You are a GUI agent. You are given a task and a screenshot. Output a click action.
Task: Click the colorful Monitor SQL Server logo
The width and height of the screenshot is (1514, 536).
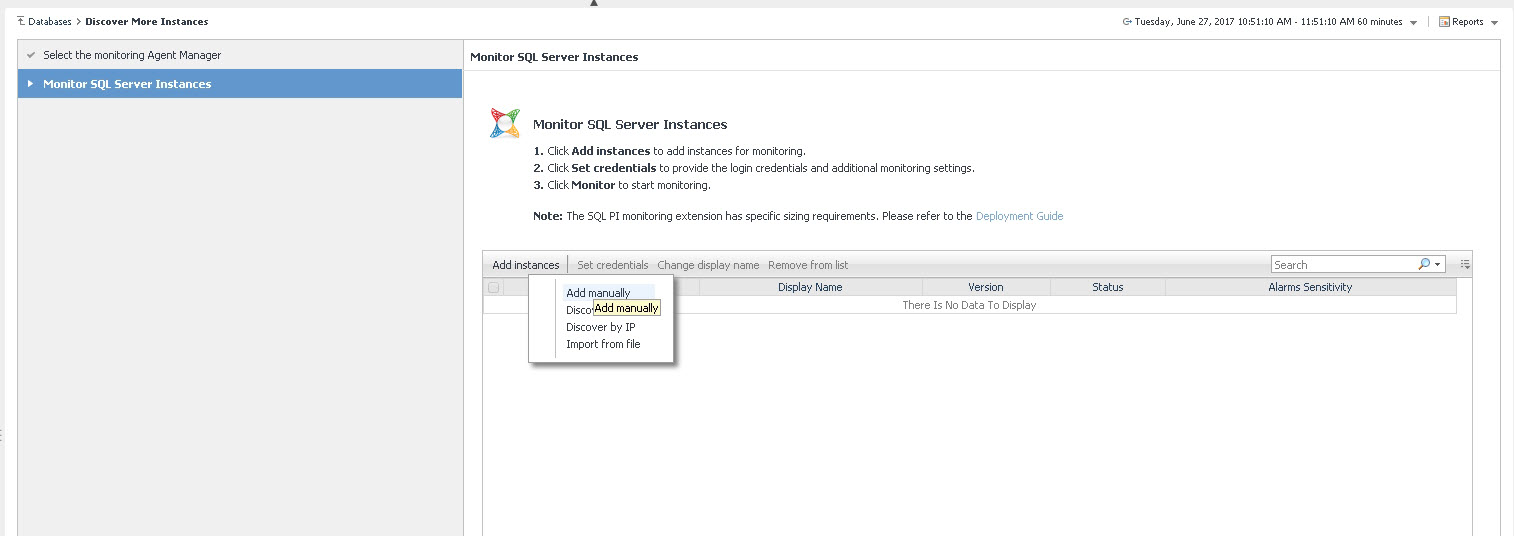pyautogui.click(x=505, y=123)
